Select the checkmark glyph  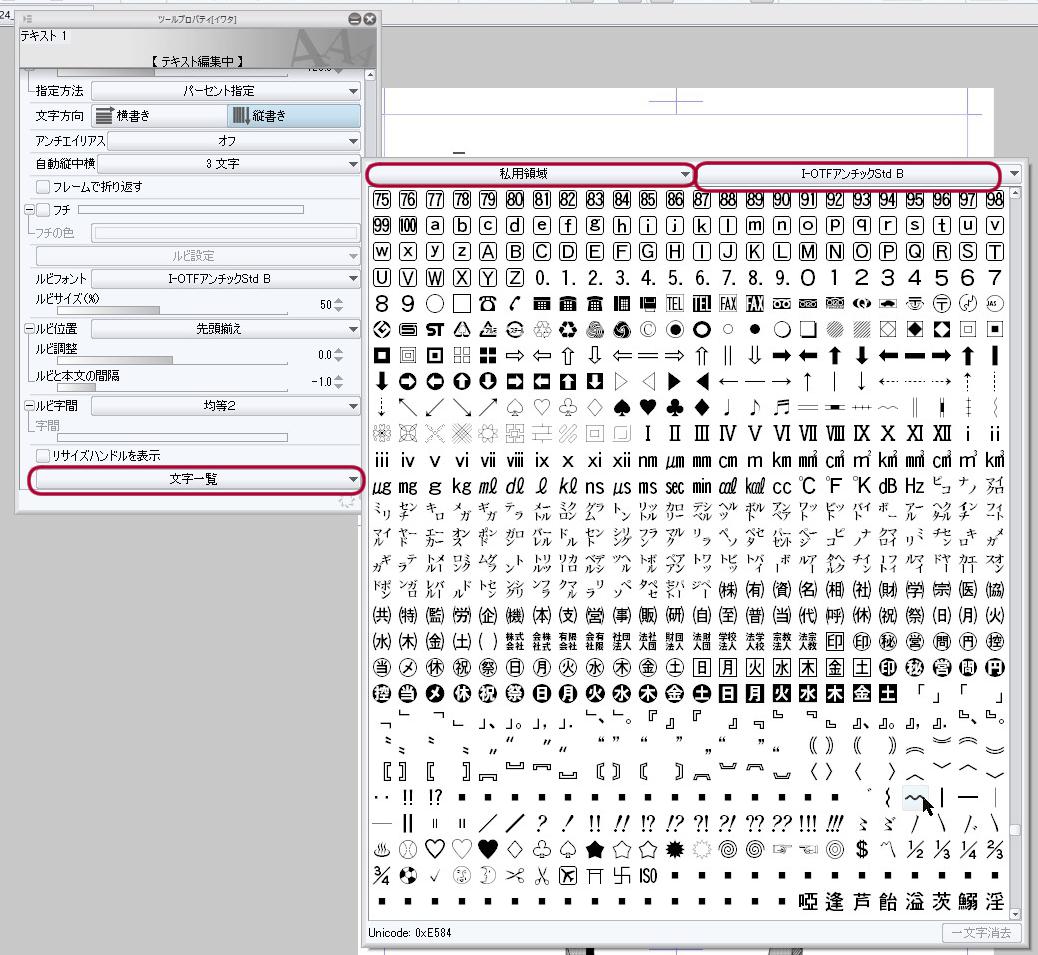pos(434,876)
